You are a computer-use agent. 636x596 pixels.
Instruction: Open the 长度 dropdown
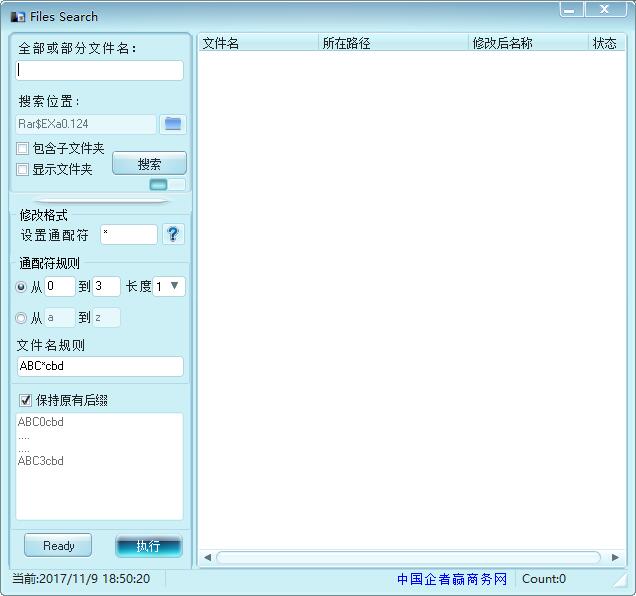tap(169, 287)
